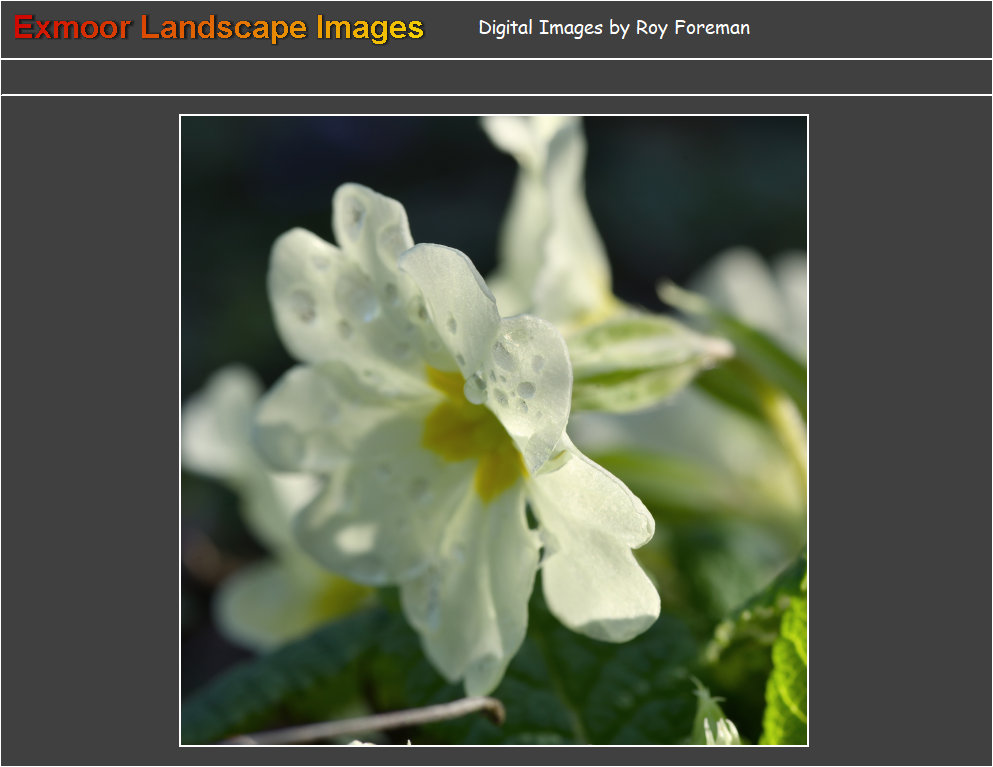Click the "Exmoor Landscape Images" site title

(x=219, y=28)
